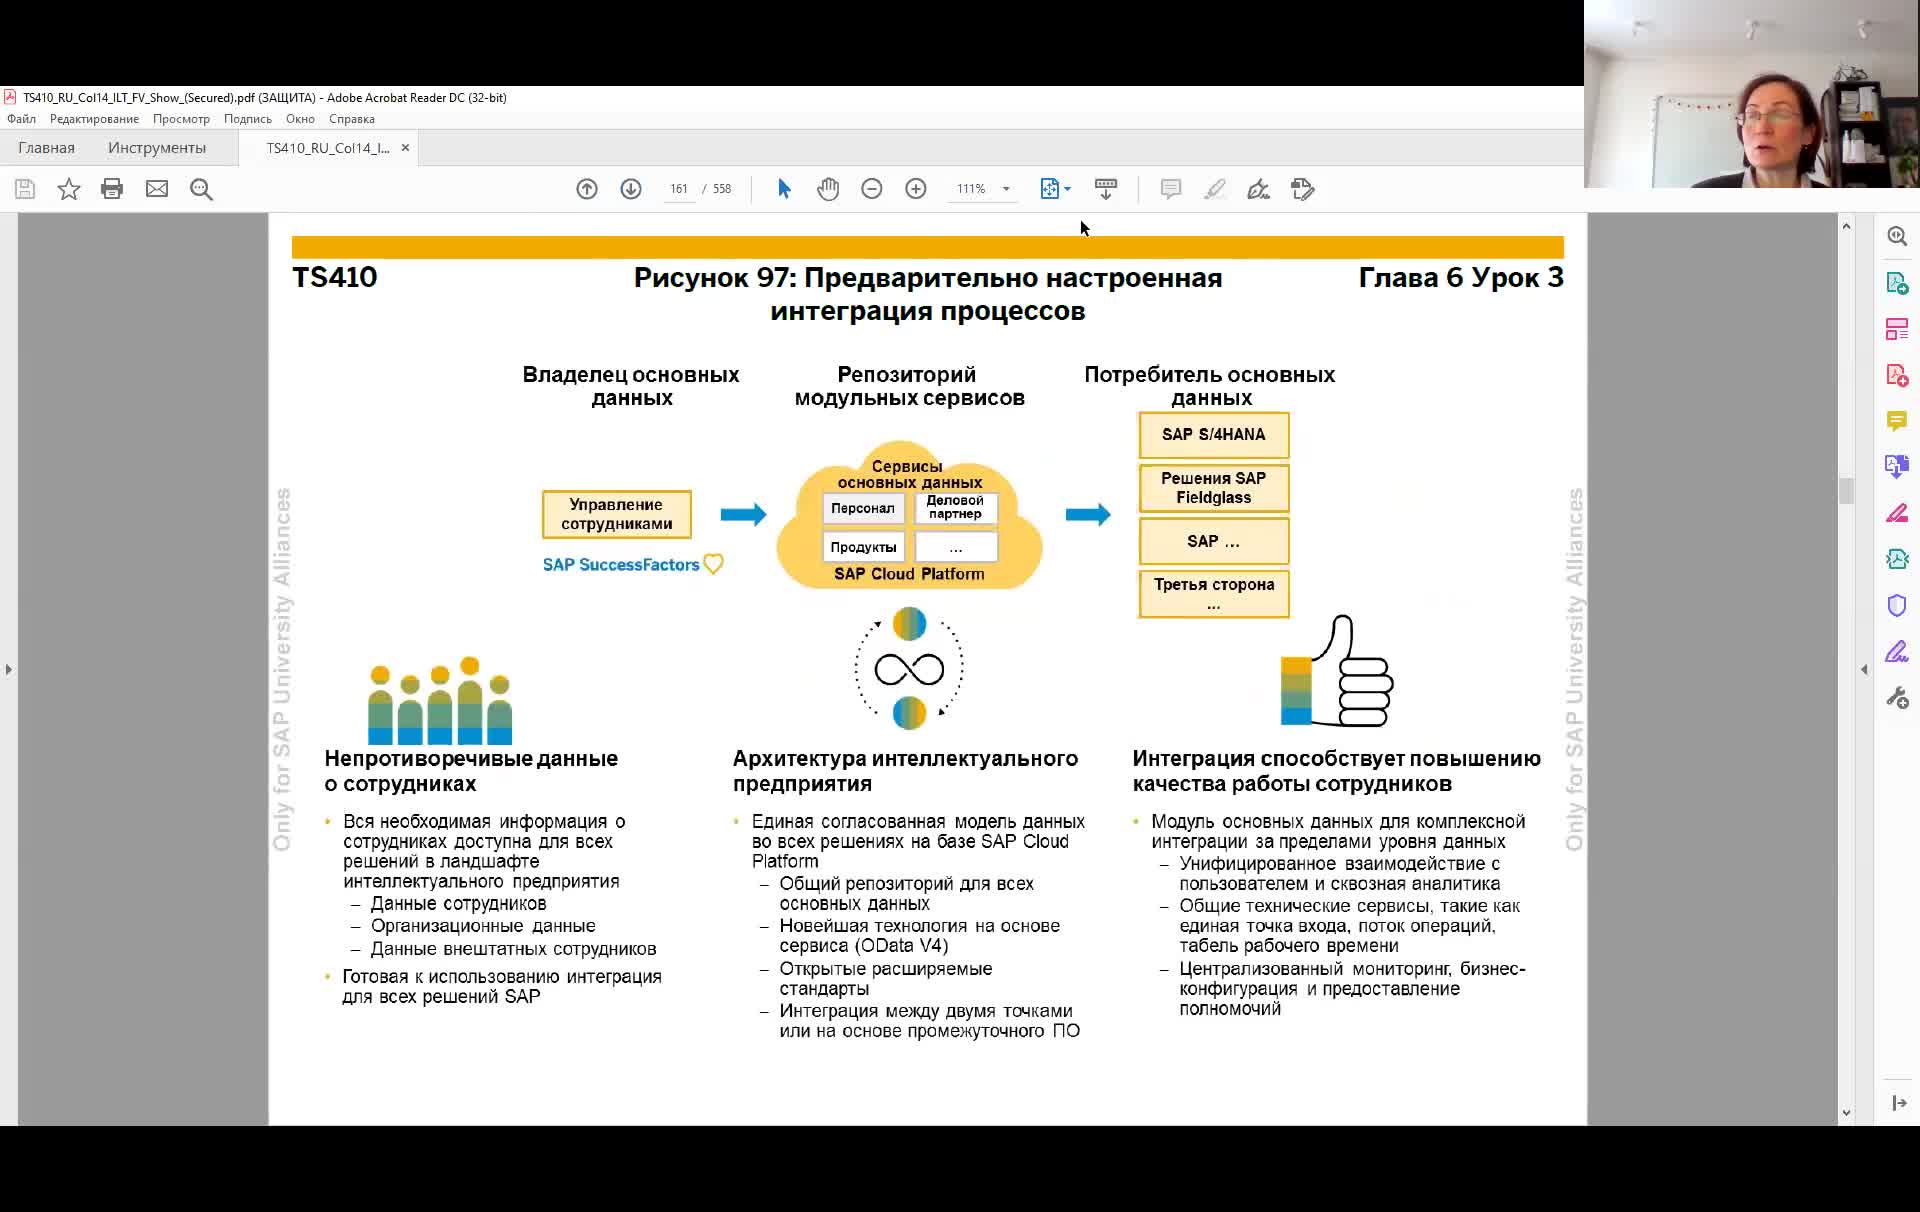Add a comment note icon
The image size is (1920, 1212).
(x=1171, y=189)
